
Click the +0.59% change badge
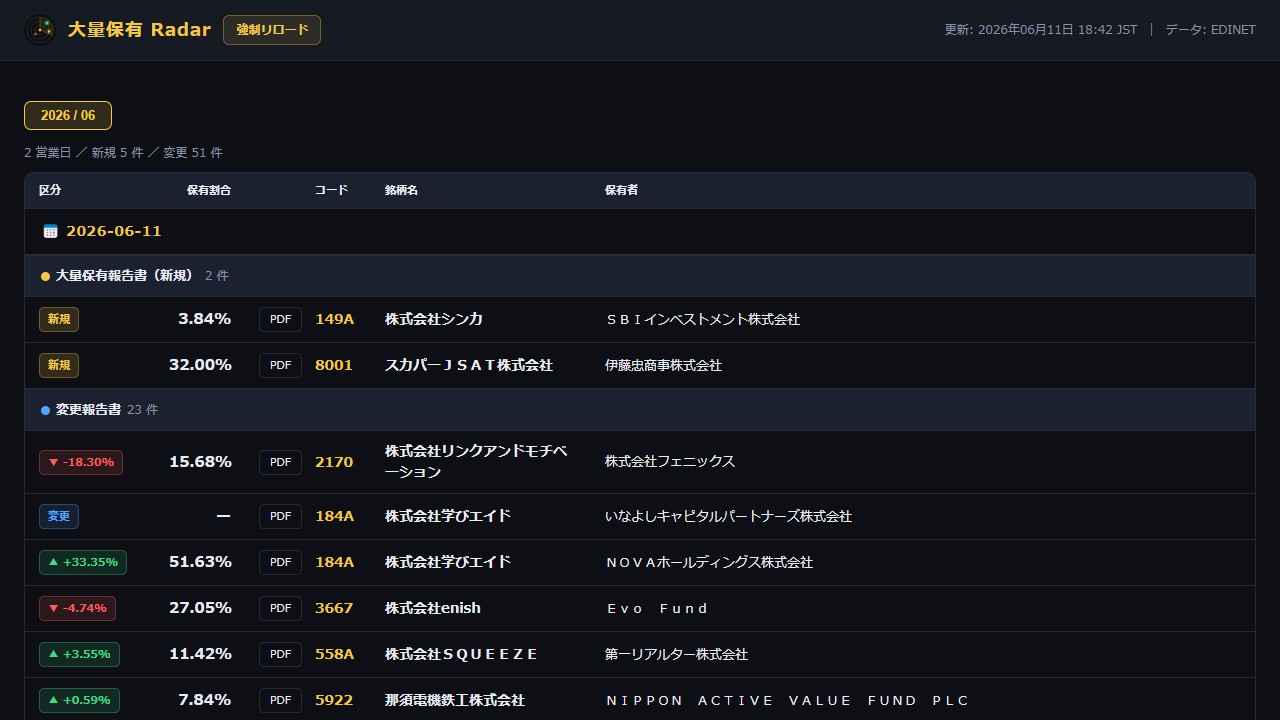pyautogui.click(x=79, y=700)
